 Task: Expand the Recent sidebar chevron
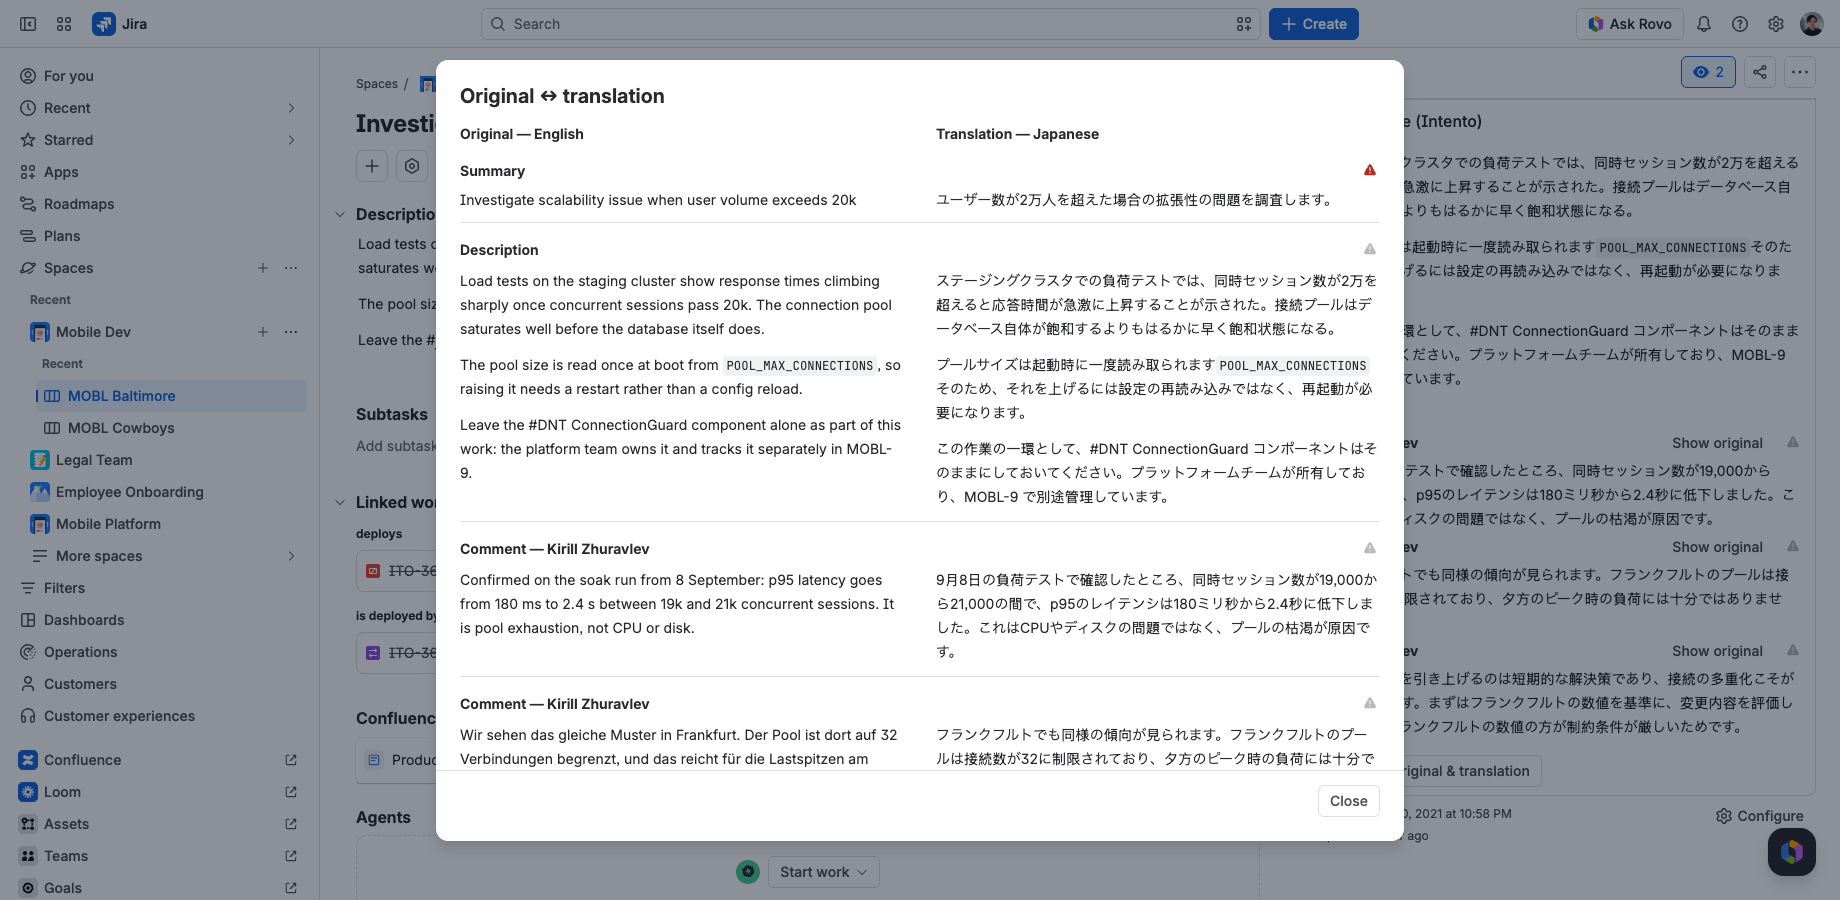pos(291,108)
